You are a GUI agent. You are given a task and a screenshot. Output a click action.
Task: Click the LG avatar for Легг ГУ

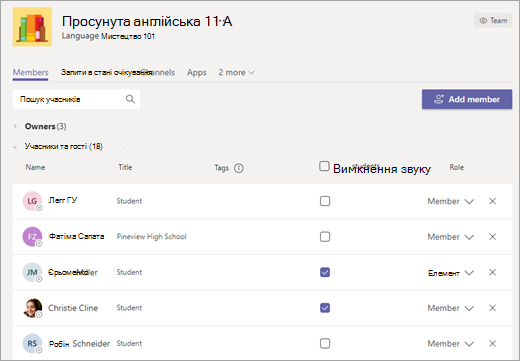point(32,201)
